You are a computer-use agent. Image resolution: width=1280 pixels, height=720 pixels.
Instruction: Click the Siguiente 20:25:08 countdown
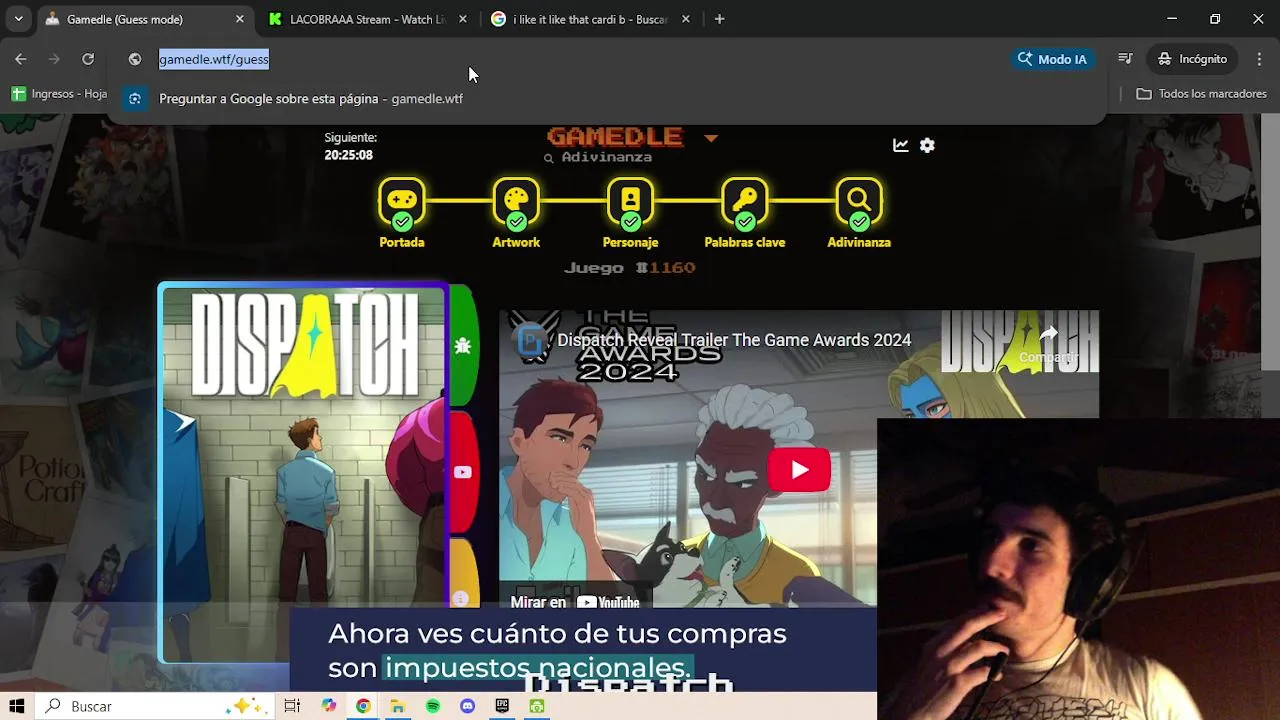(x=349, y=146)
